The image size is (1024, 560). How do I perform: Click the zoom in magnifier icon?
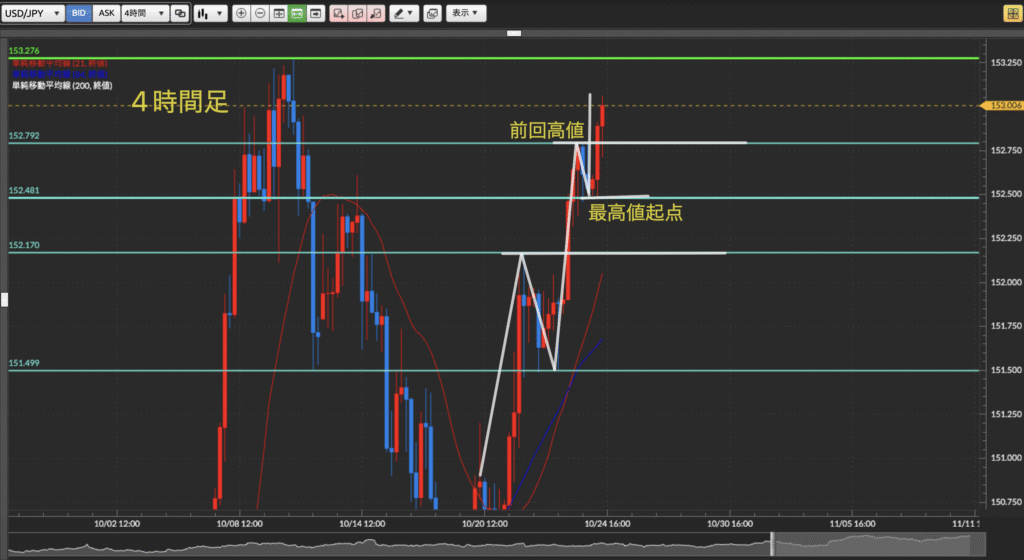coord(241,14)
